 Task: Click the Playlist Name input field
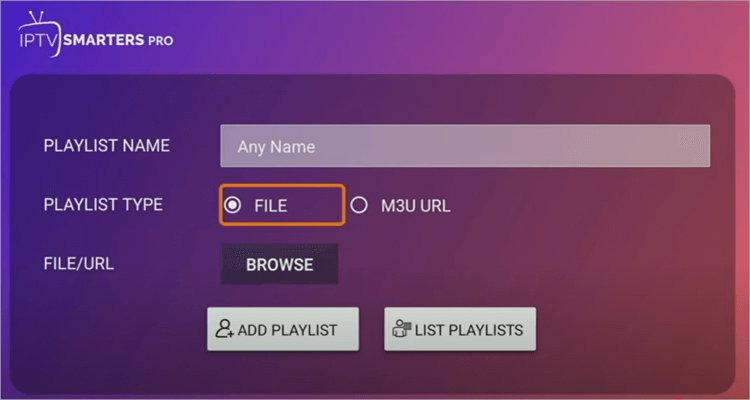pyautogui.click(x=465, y=146)
